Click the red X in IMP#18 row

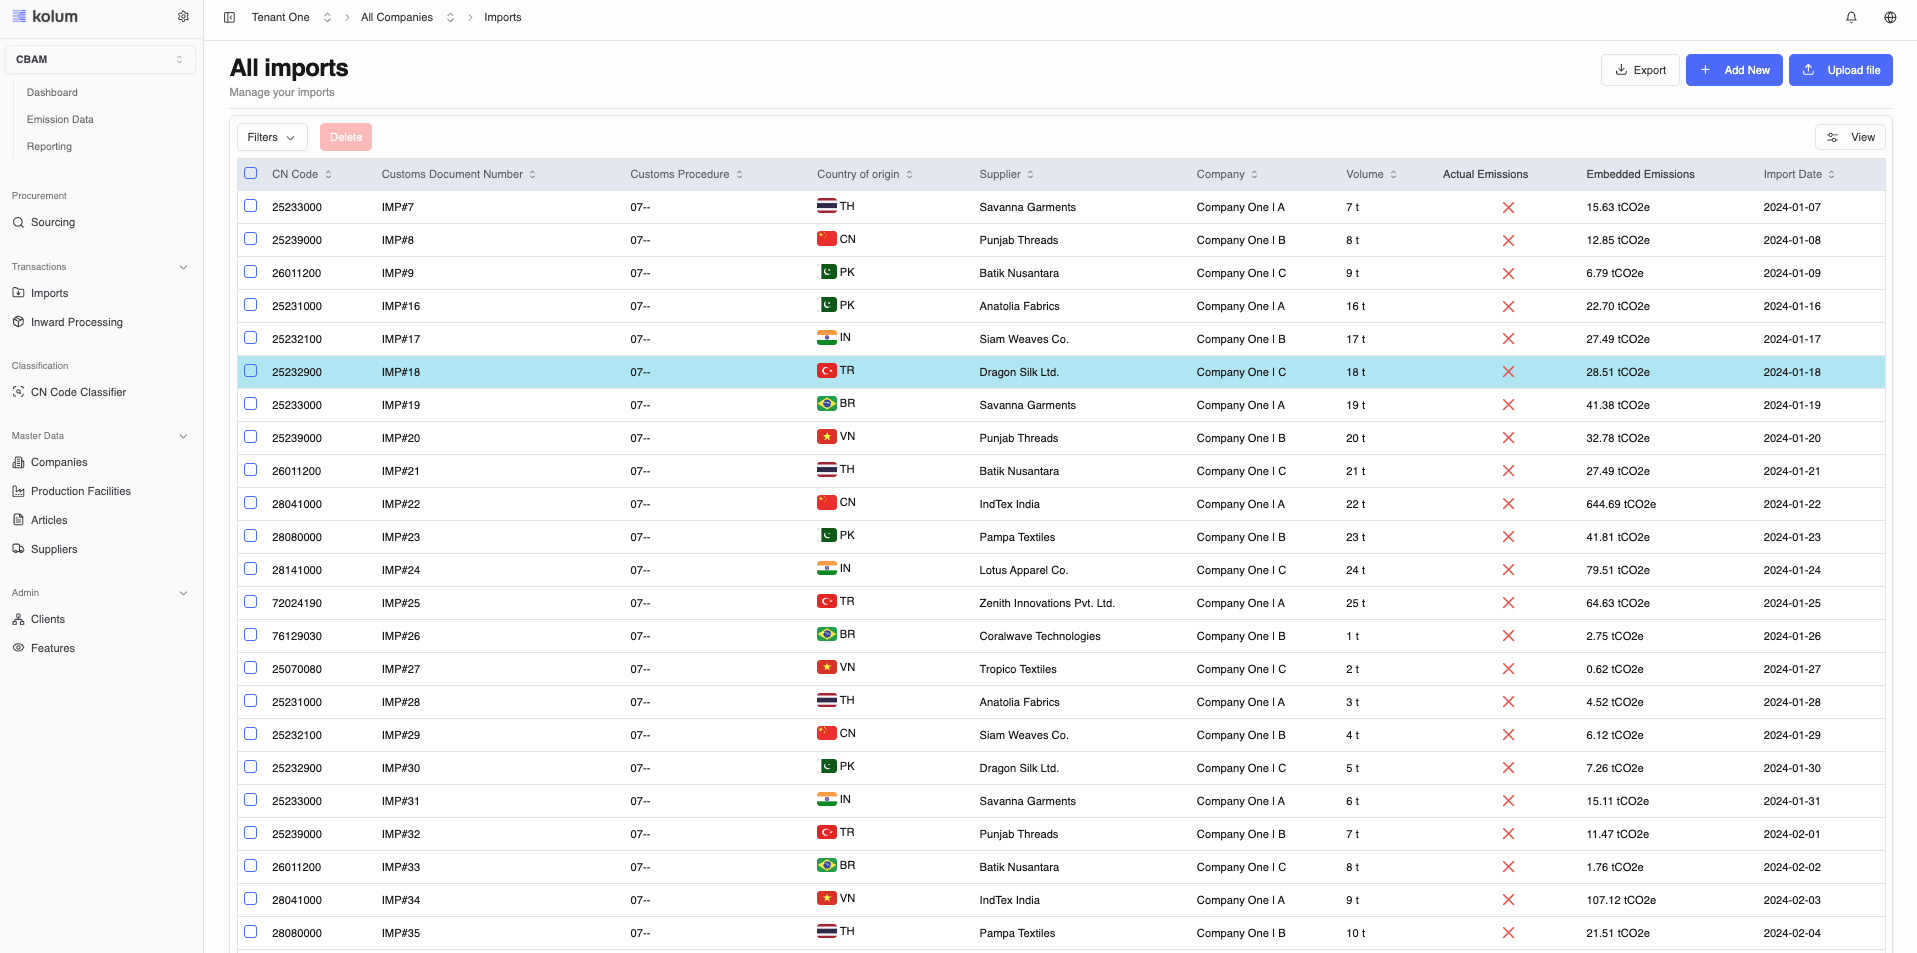click(1508, 373)
